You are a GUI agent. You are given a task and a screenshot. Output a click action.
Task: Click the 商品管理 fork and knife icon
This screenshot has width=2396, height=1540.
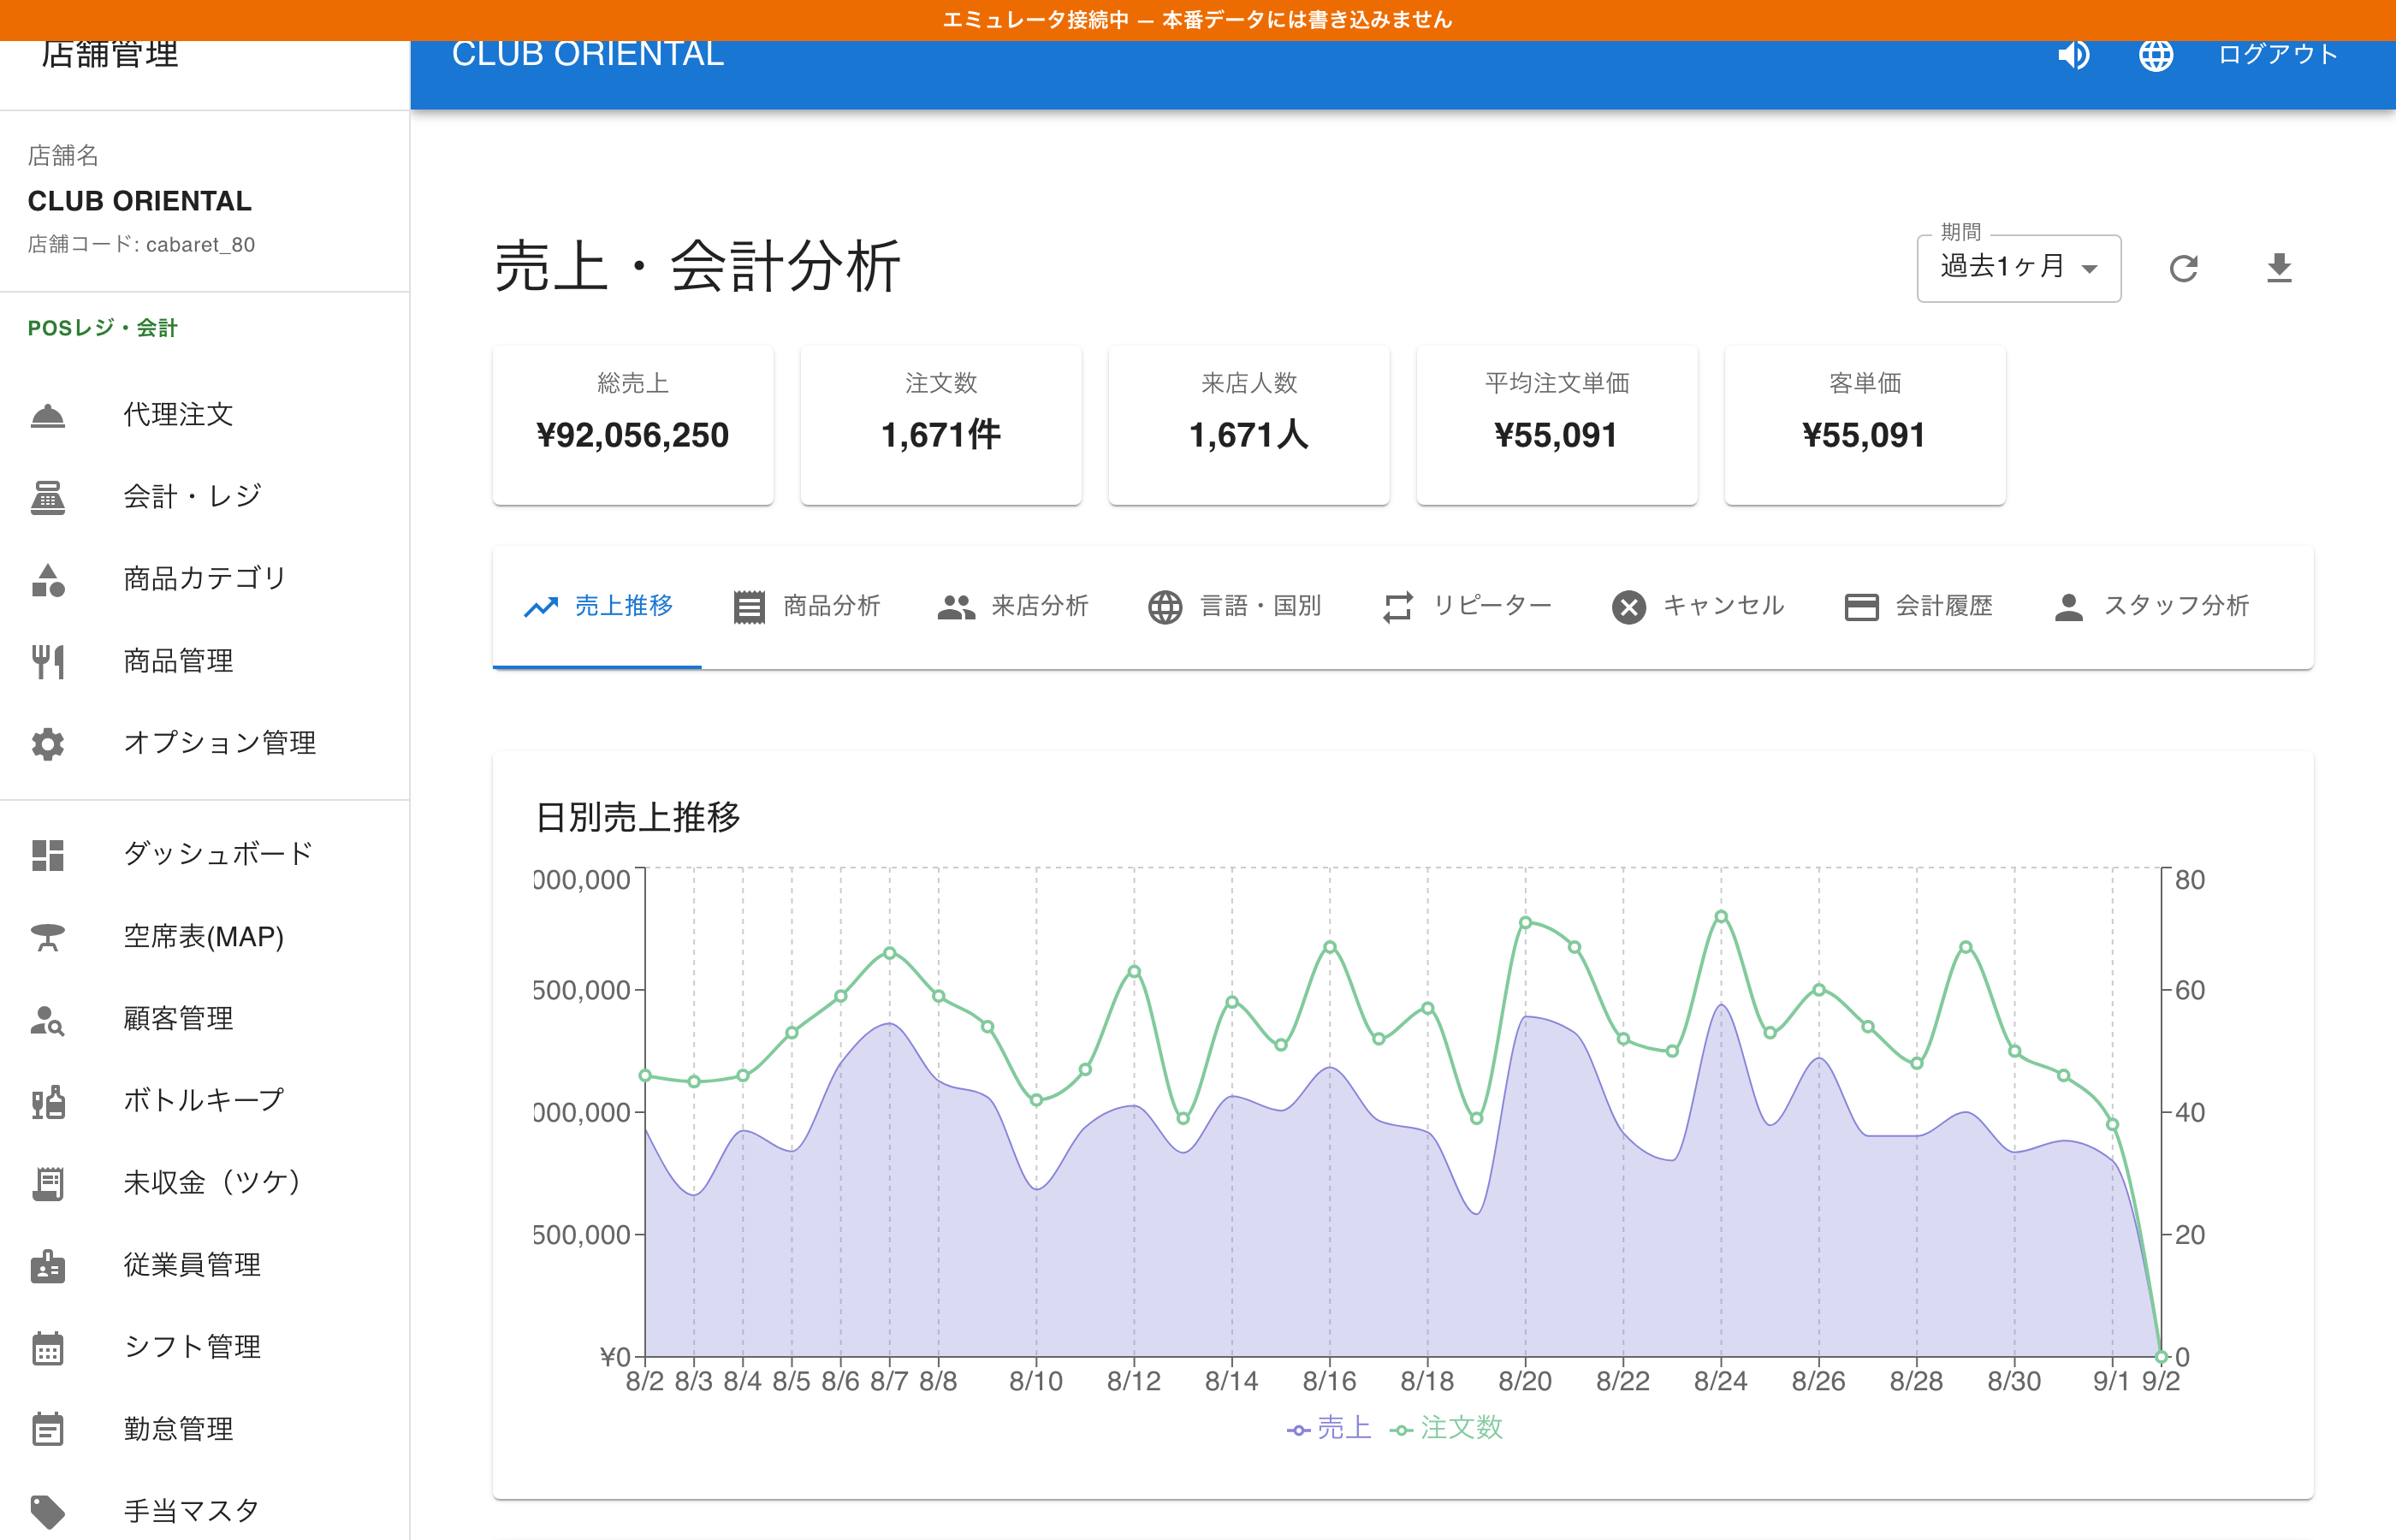48,661
